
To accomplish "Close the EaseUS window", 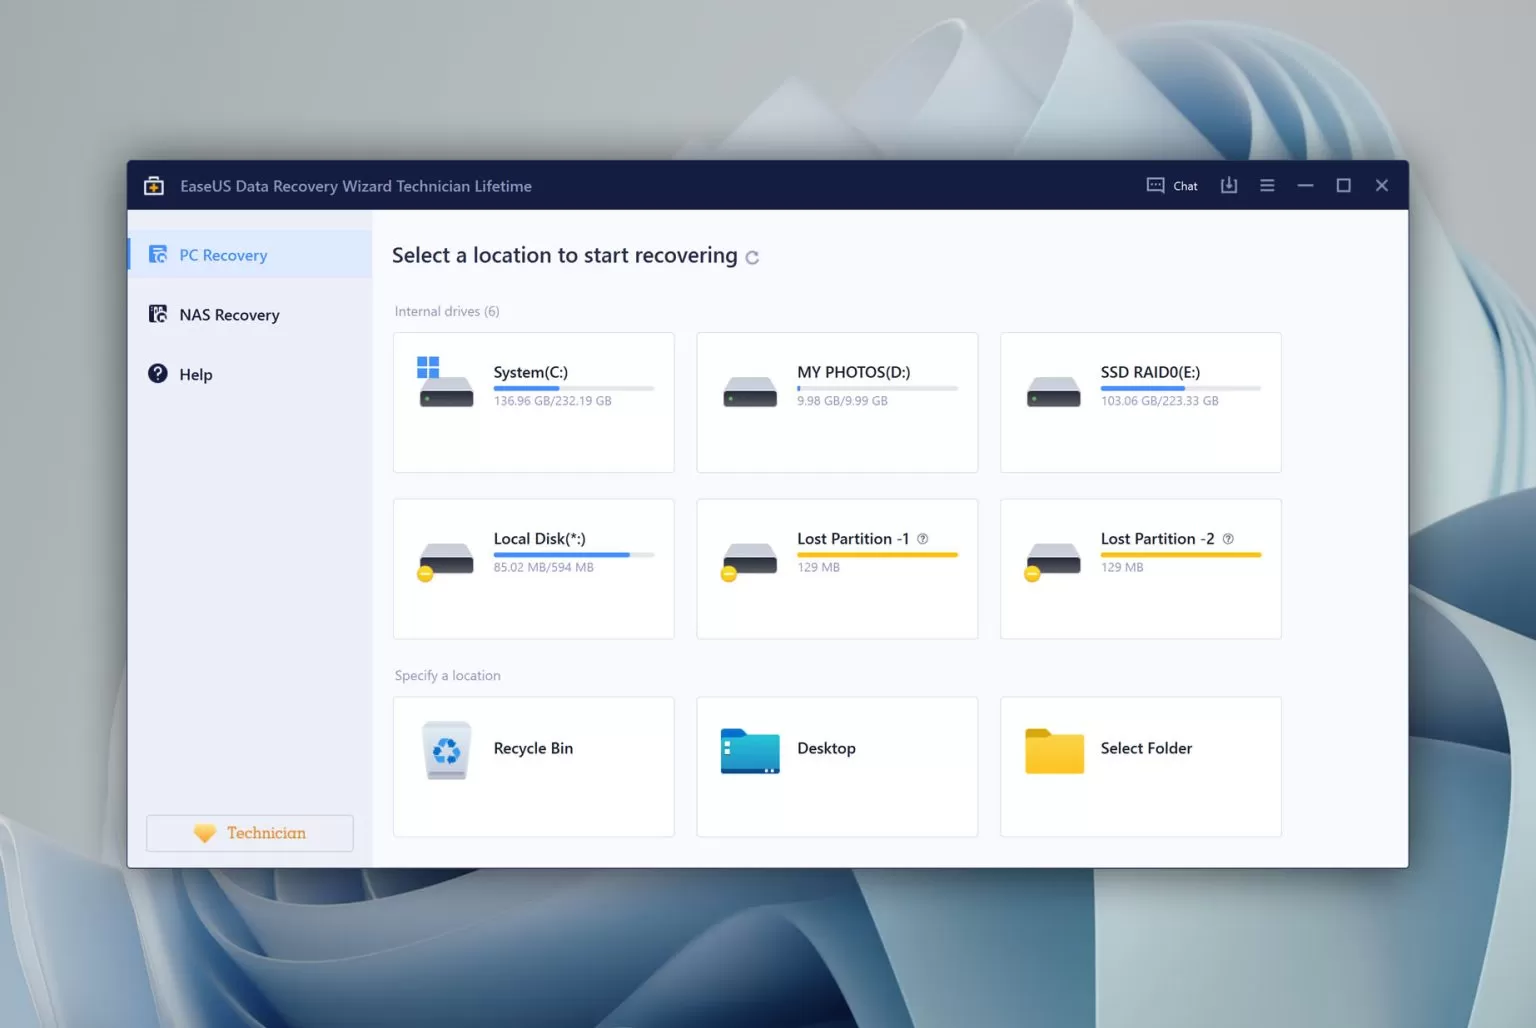I will tap(1382, 186).
